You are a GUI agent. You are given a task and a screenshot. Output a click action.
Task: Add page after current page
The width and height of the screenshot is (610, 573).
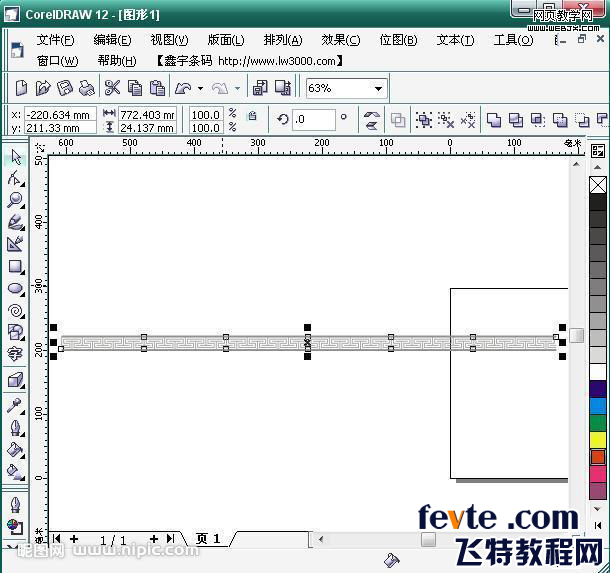pyautogui.click(x=154, y=539)
